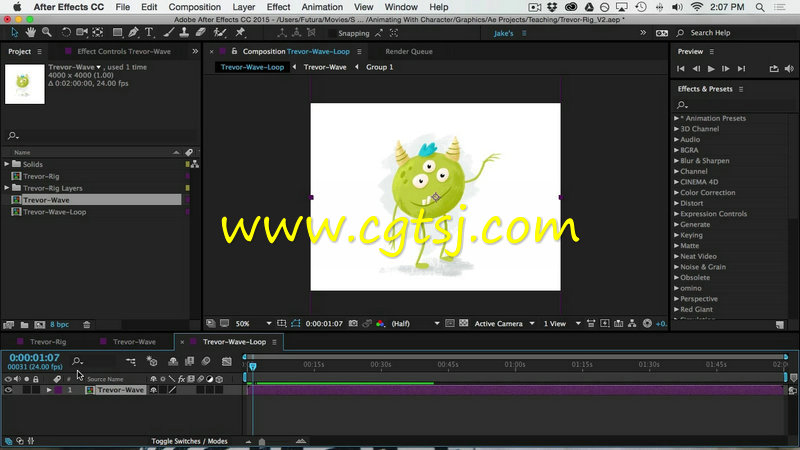The height and width of the screenshot is (450, 800).
Task: Select the Hand tool
Action: click(x=31, y=33)
